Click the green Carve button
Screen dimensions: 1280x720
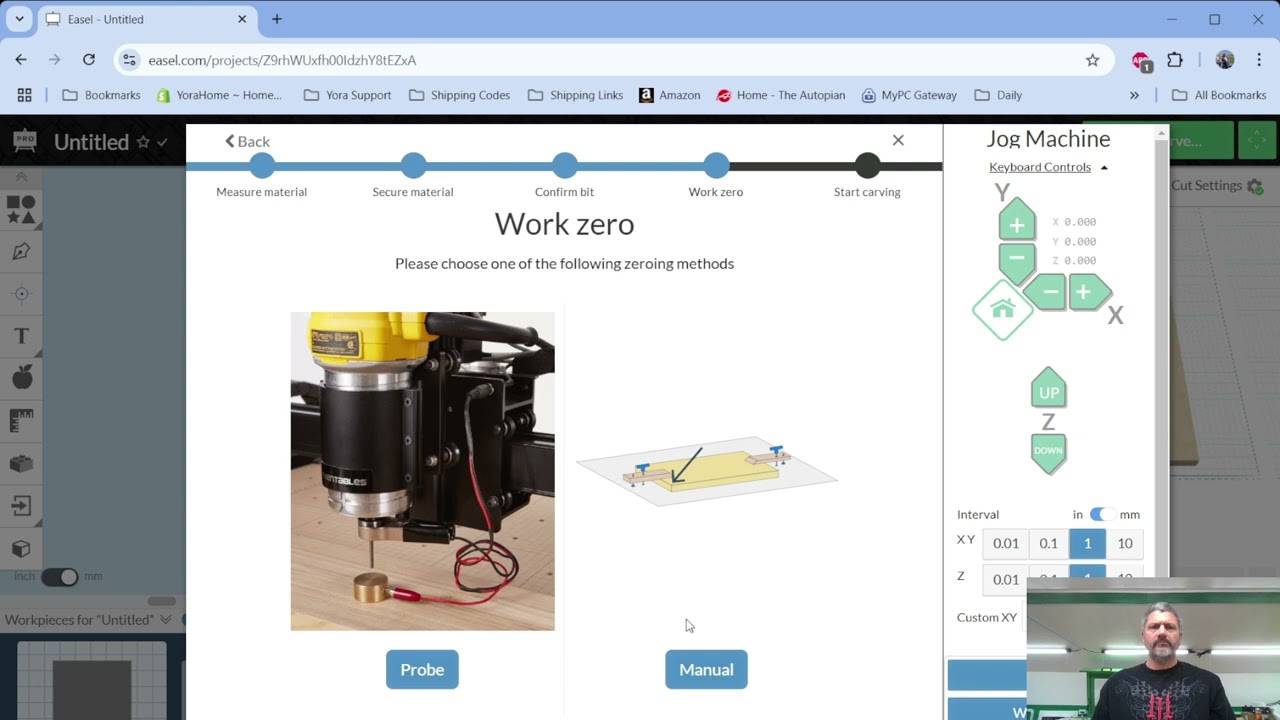coord(1198,141)
